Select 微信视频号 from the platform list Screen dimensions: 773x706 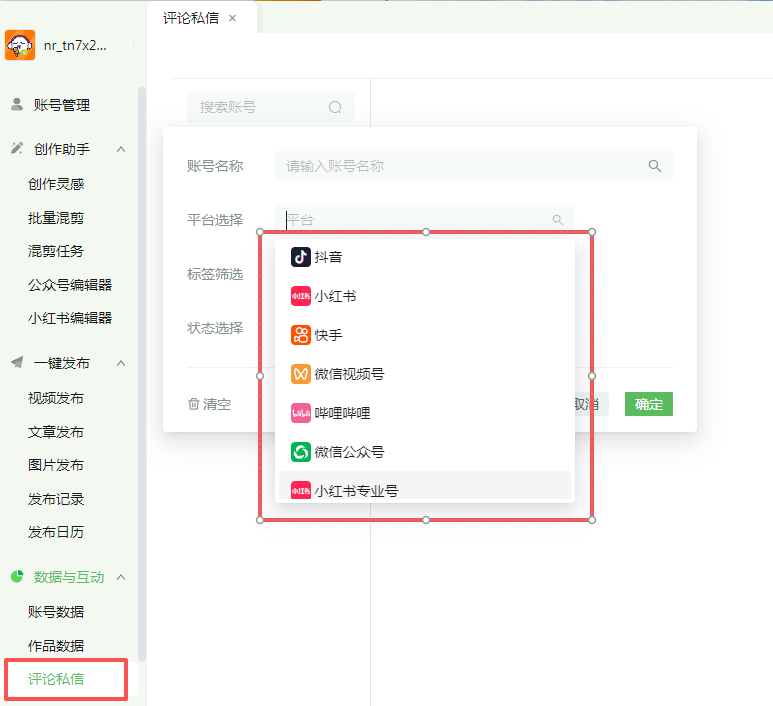click(425, 374)
